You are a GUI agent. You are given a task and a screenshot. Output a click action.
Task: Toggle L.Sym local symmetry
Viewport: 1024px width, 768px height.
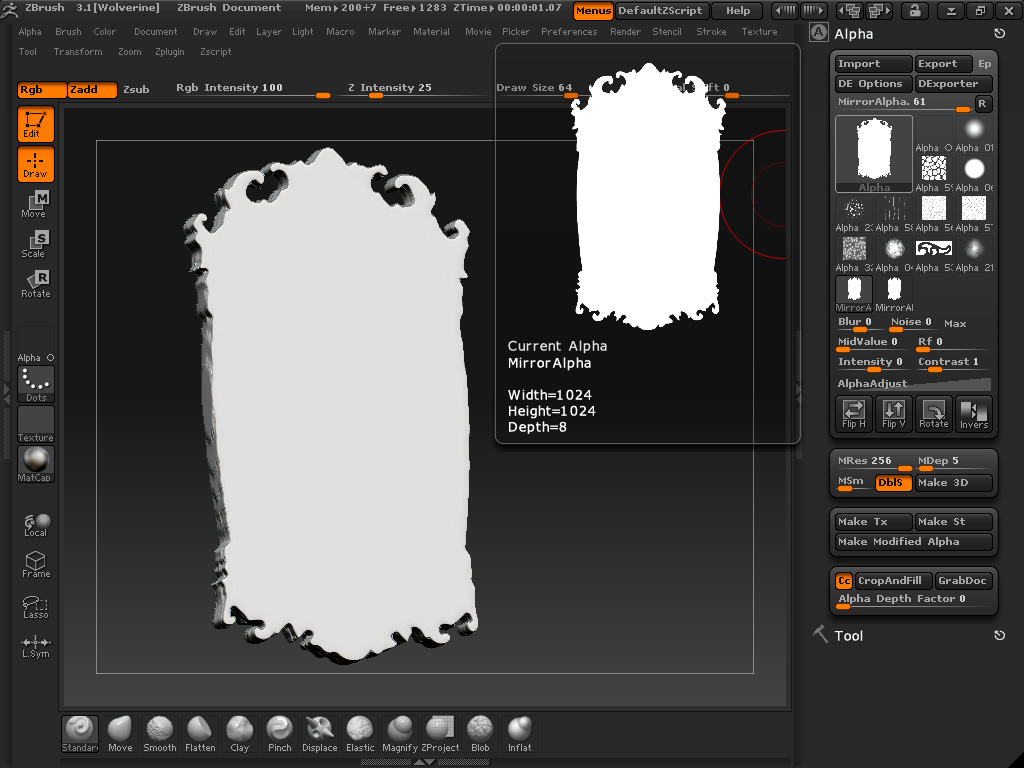pos(35,647)
